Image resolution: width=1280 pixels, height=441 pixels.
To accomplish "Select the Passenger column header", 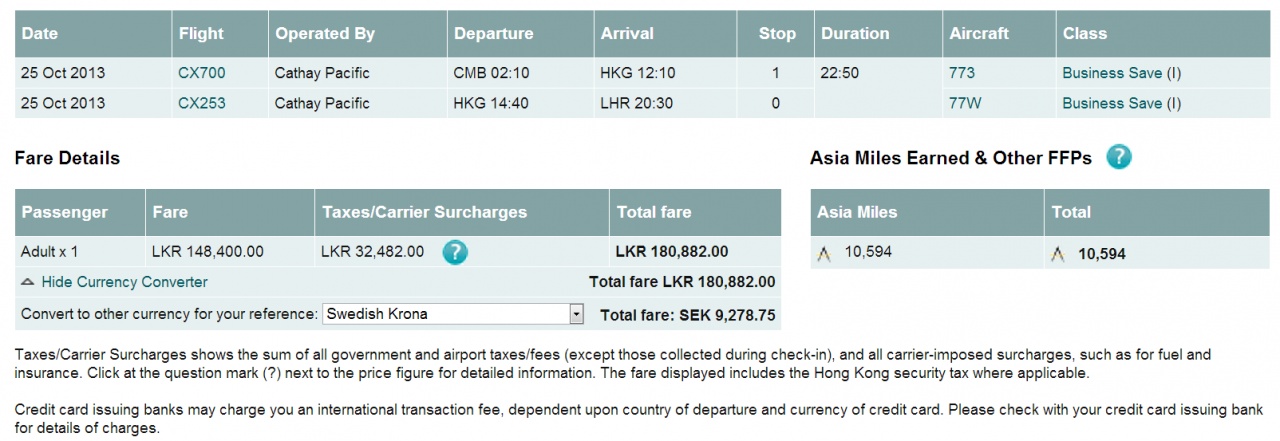I will click(x=65, y=212).
